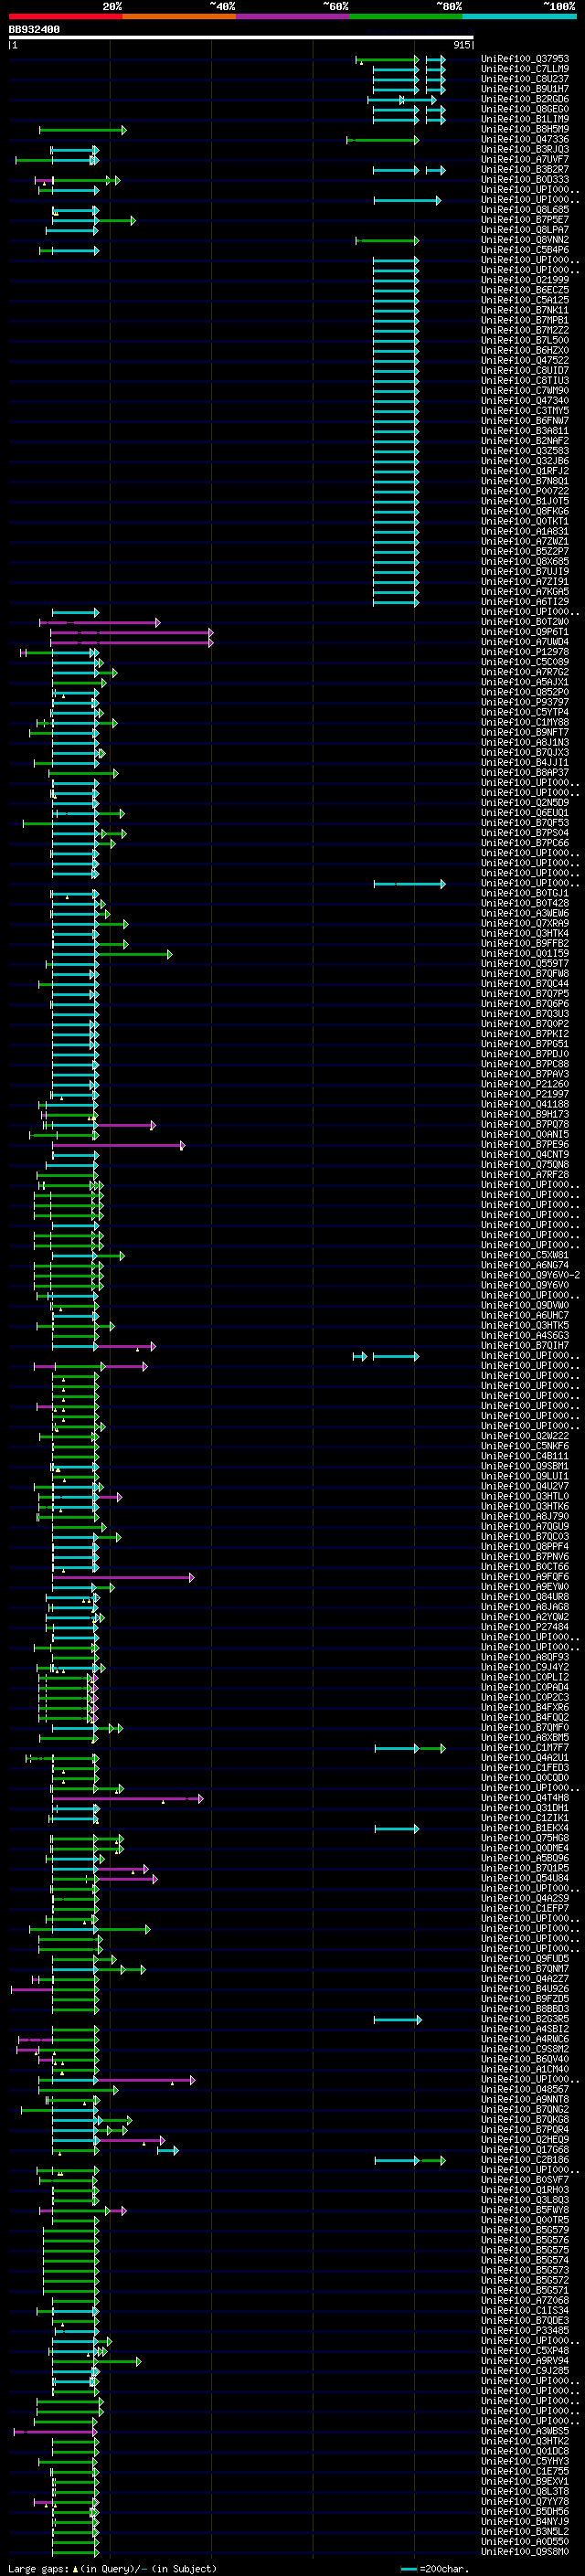The image size is (585, 2576).
Task: Click the UniRef100_P33485 entry
Action: click(x=525, y=2330)
